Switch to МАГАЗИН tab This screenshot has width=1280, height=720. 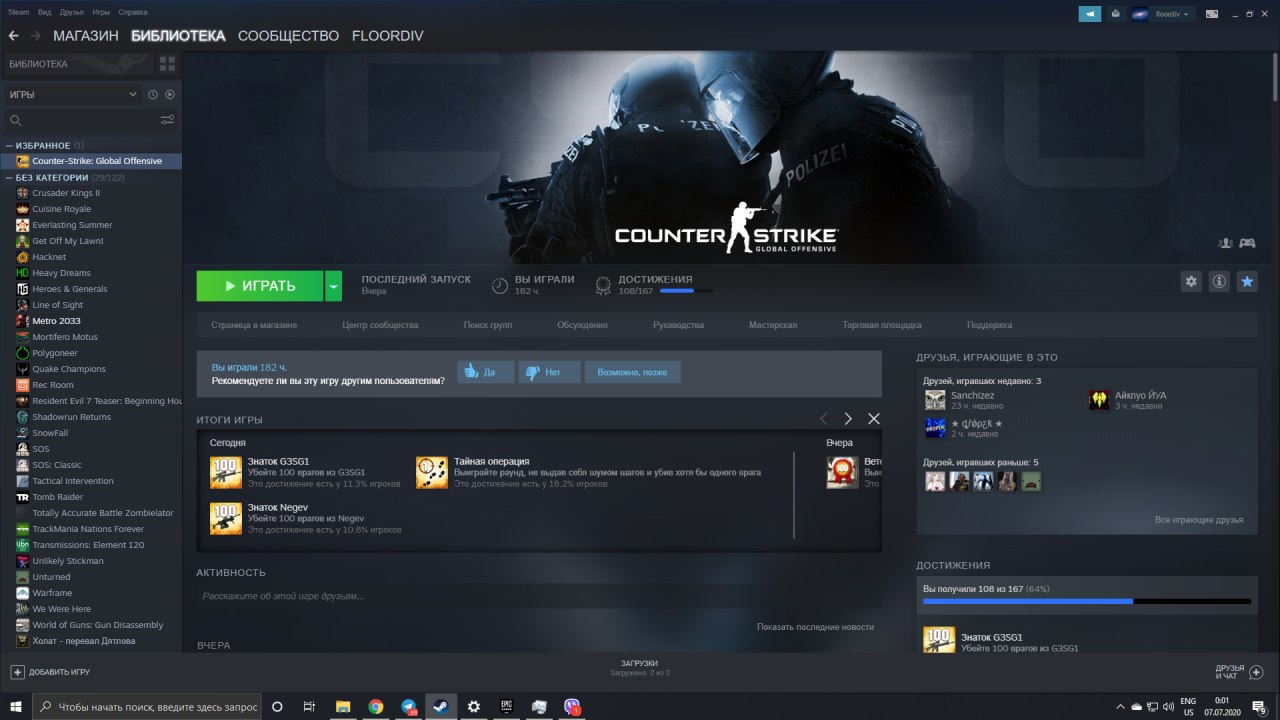86,36
